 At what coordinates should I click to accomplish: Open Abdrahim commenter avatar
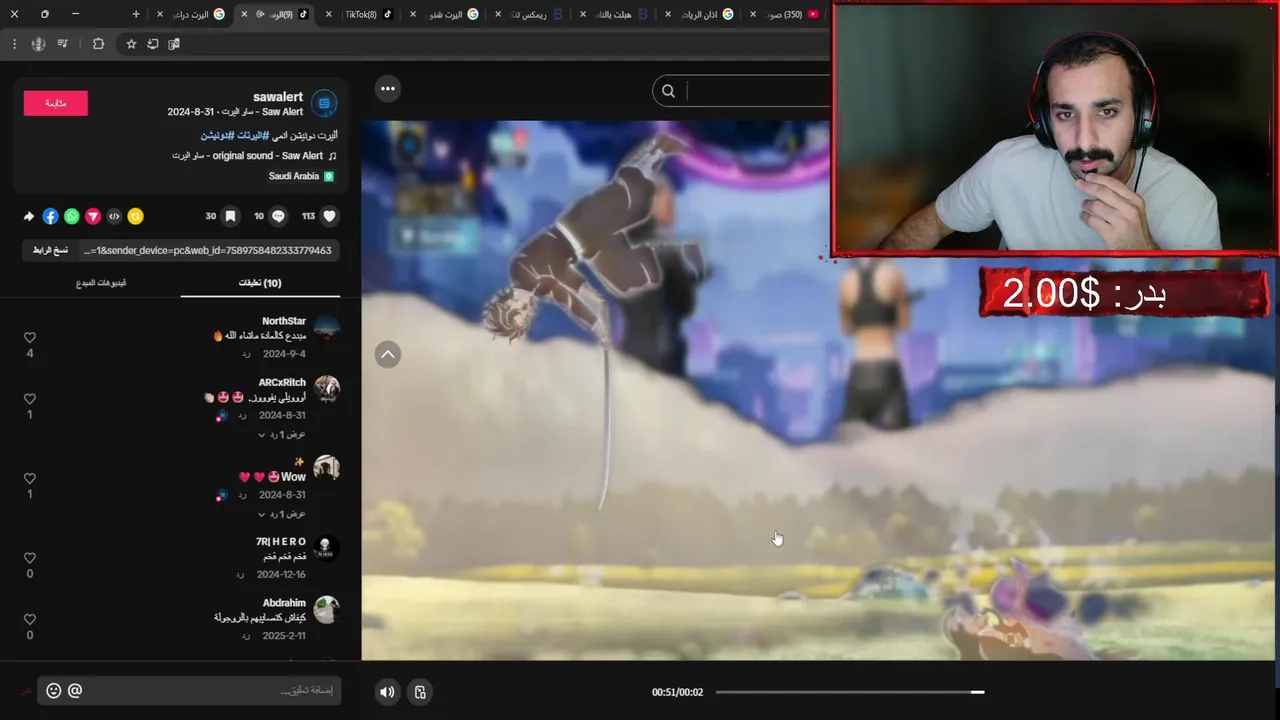pos(326,609)
